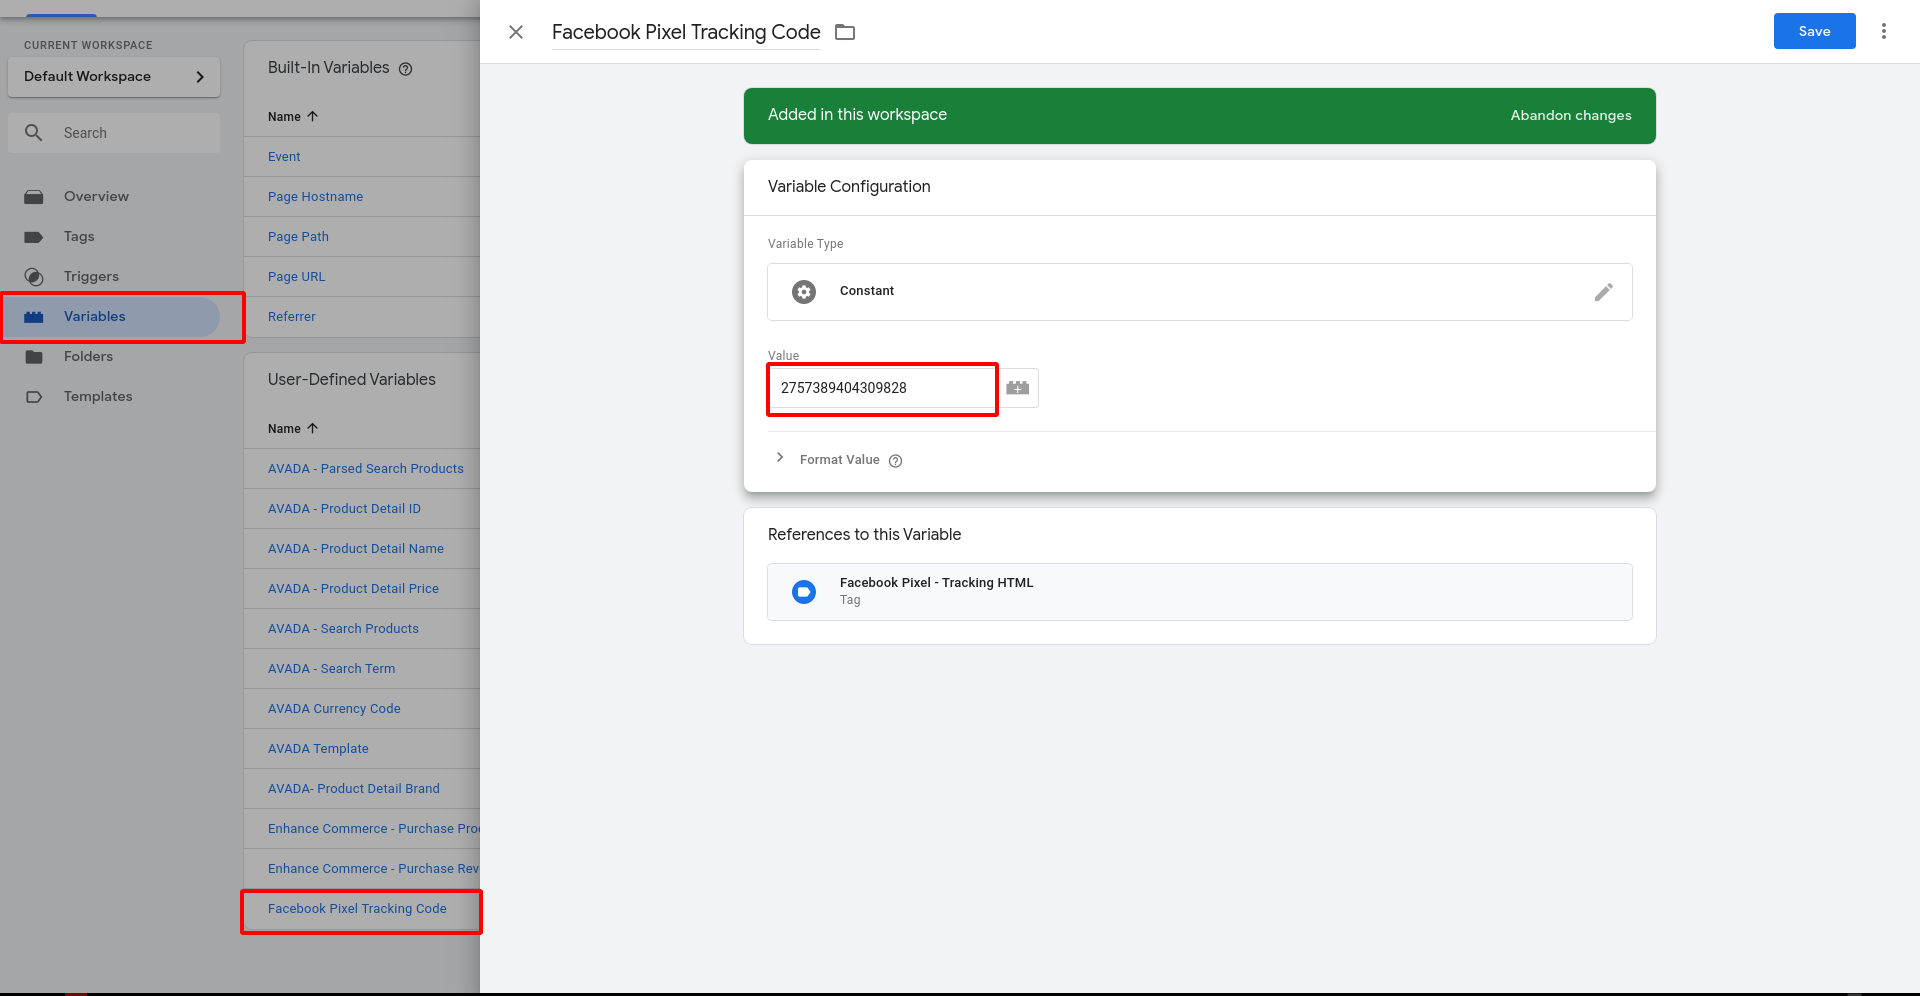This screenshot has height=996, width=1920.
Task: Sort User-Defined Variables by Name
Action: tap(293, 429)
